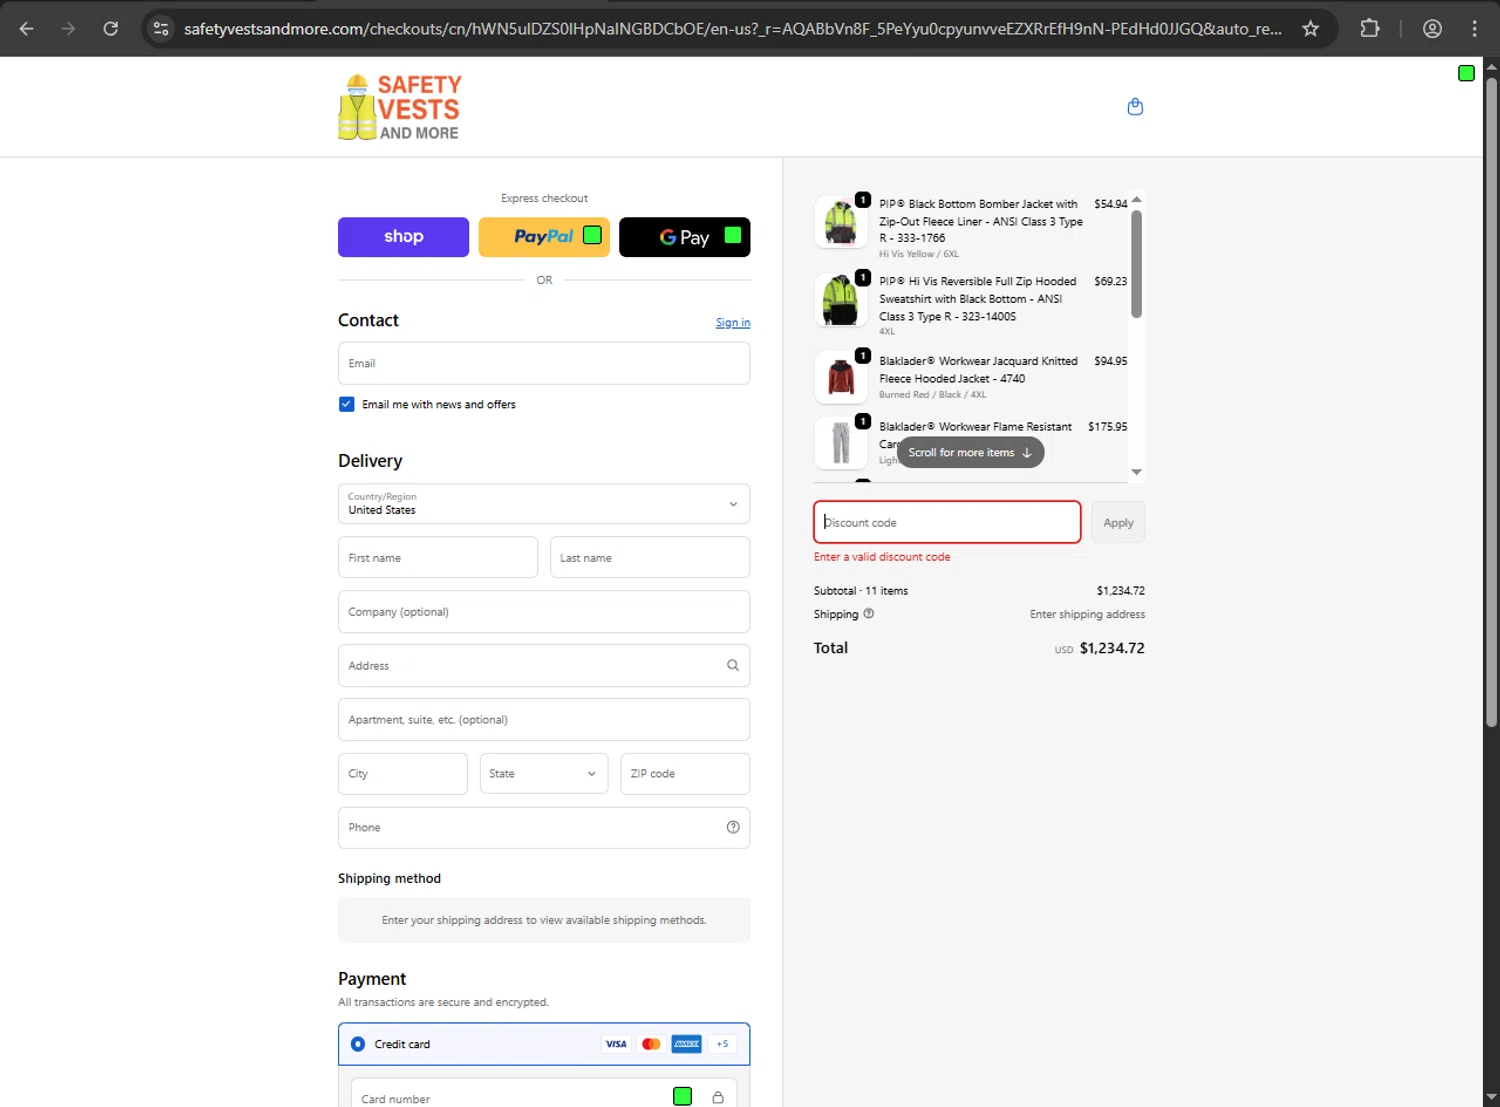Pay with Shop Pay express button
The width and height of the screenshot is (1500, 1107).
coord(403,237)
